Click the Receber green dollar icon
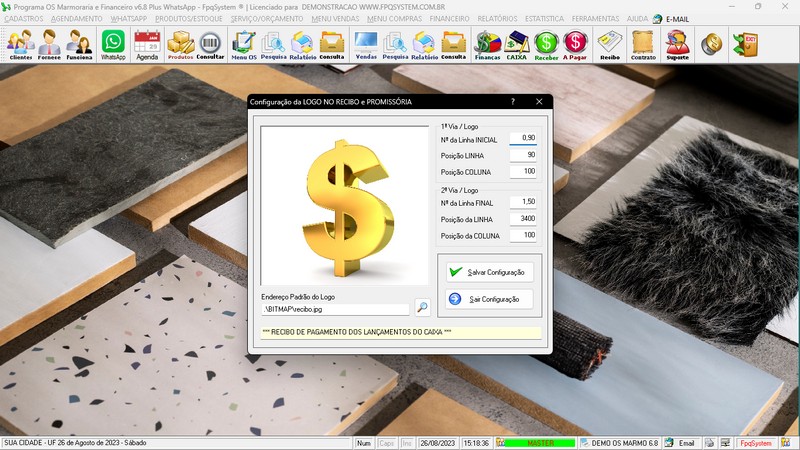This screenshot has height=450, width=800. click(x=546, y=44)
